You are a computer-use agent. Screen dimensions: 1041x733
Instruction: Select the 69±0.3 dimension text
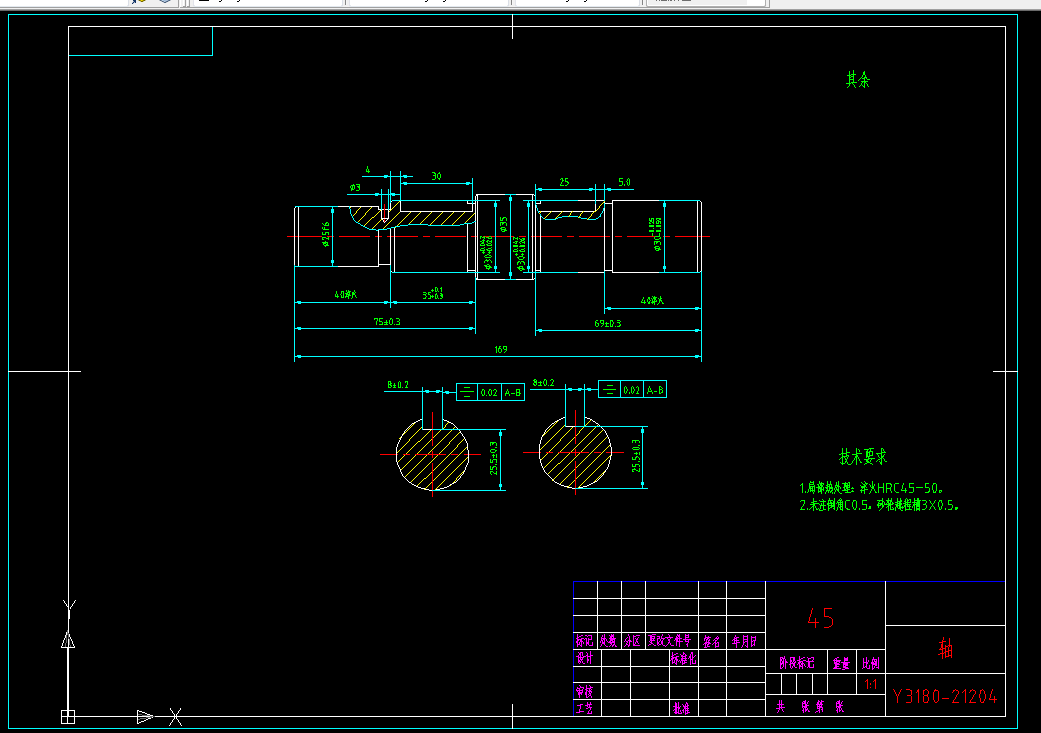pyautogui.click(x=607, y=323)
